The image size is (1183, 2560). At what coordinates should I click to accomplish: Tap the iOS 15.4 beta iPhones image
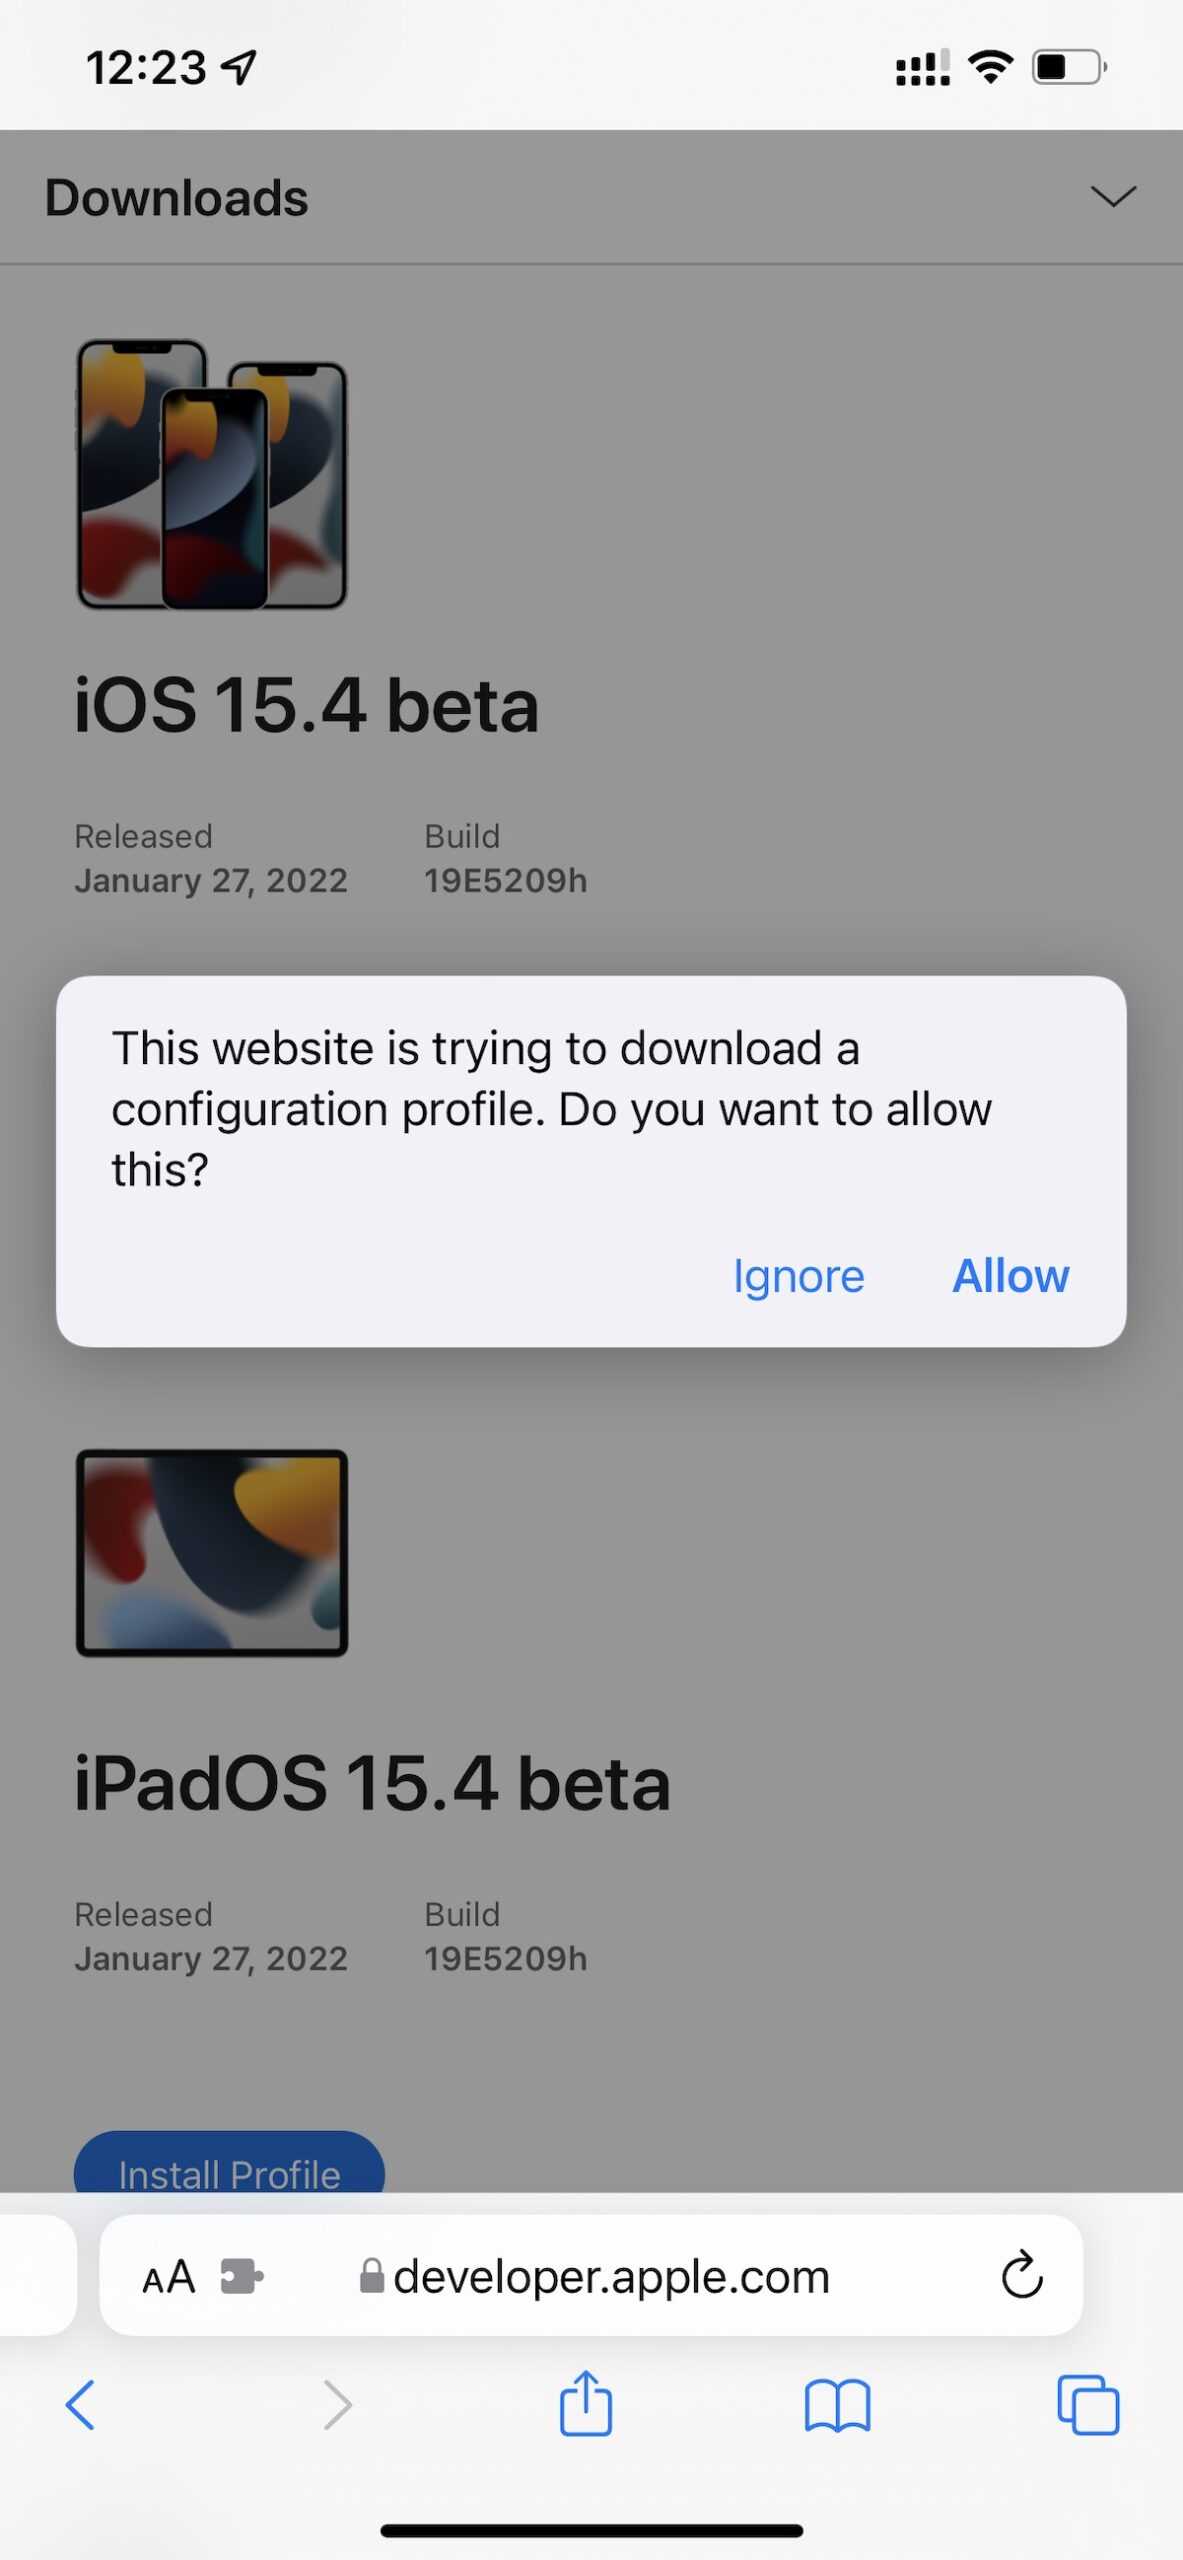point(212,474)
